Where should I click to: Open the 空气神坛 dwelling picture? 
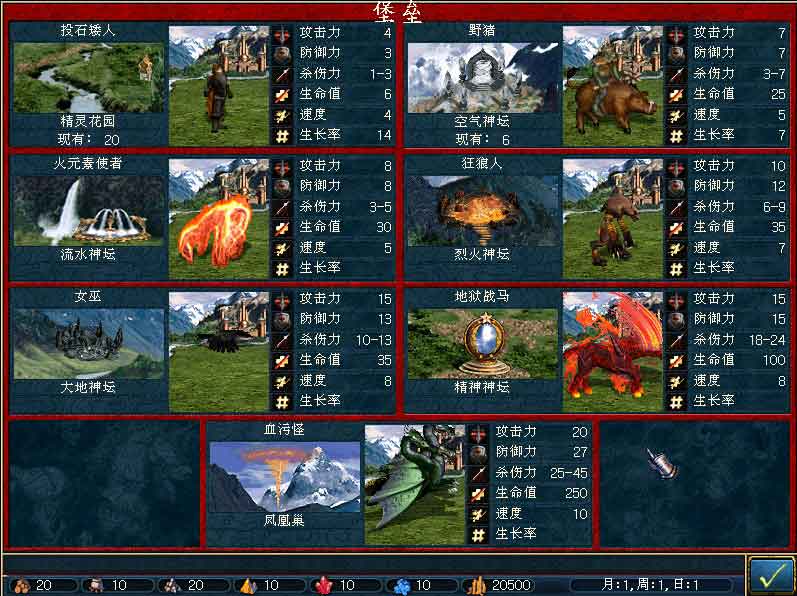pyautogui.click(x=482, y=78)
